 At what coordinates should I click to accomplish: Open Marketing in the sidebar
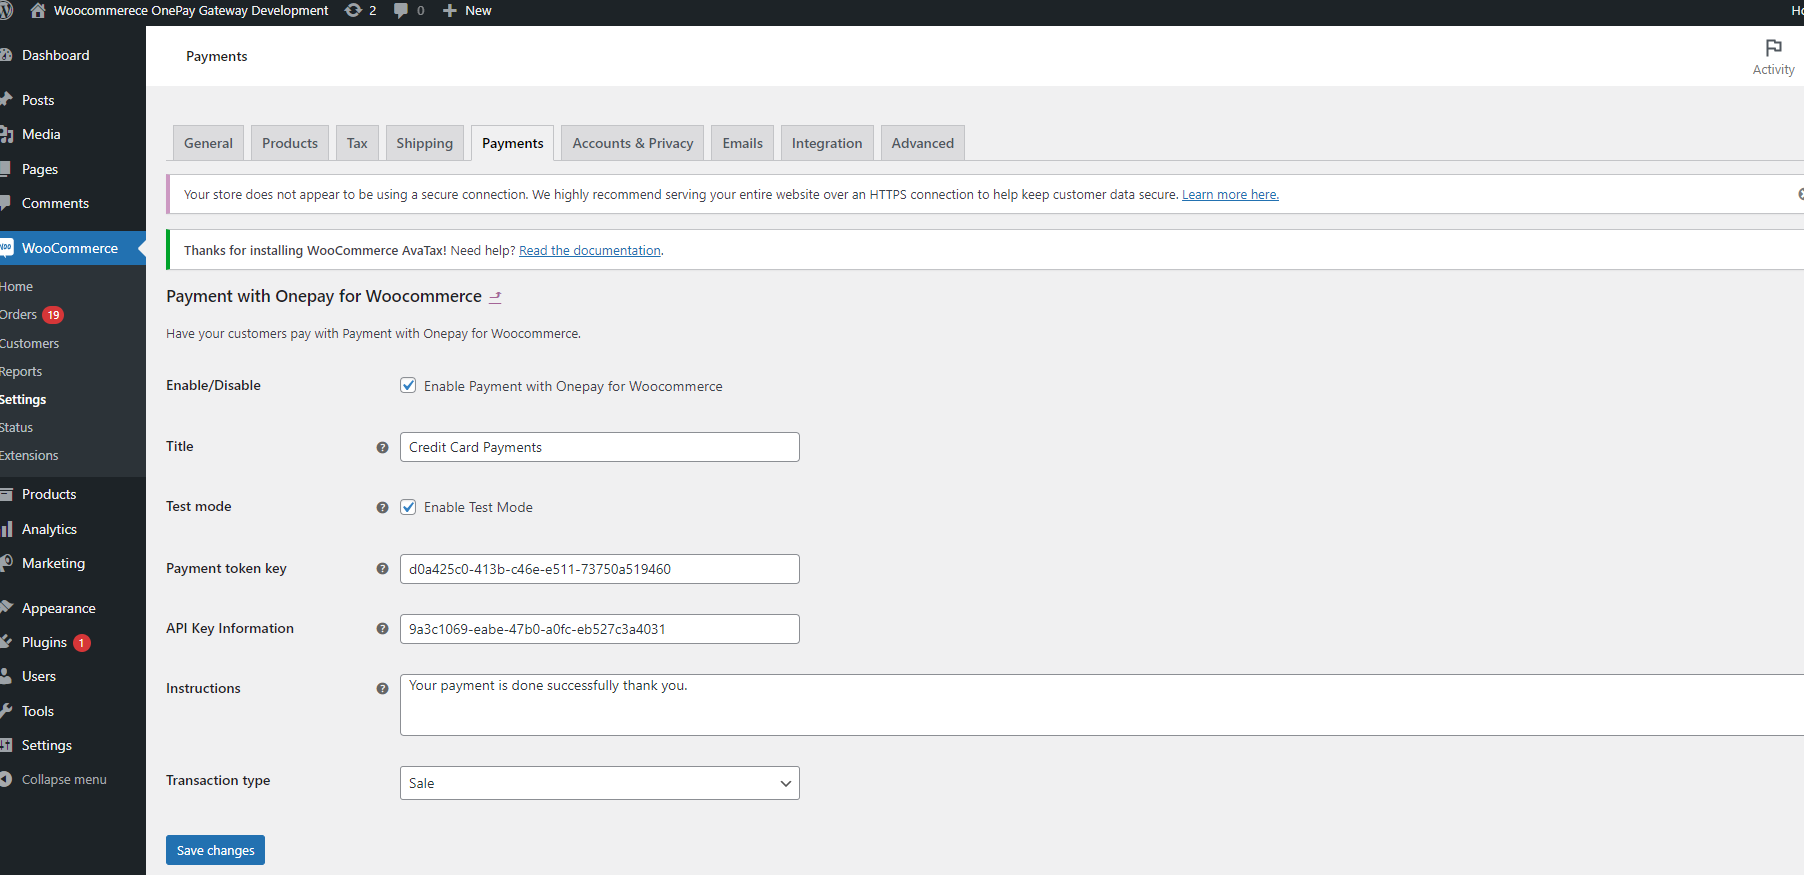(53, 563)
